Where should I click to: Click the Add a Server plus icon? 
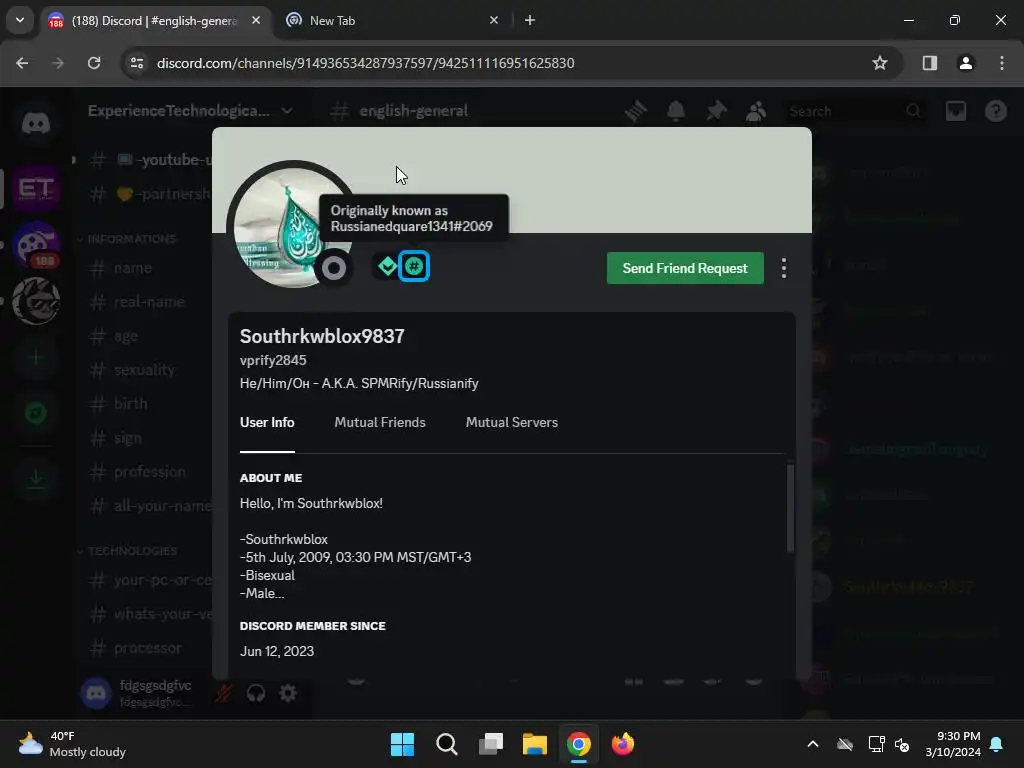tap(36, 357)
